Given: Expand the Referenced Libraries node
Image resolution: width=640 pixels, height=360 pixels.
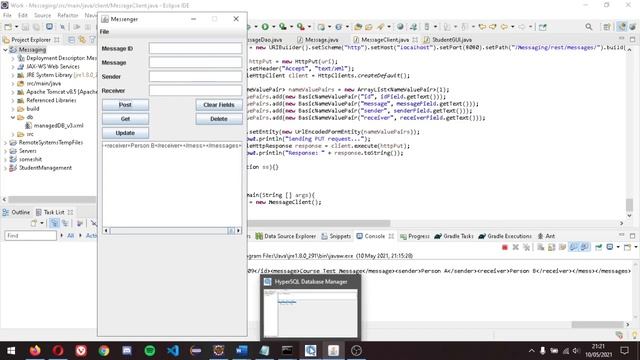Looking at the screenshot, I should [13, 100].
